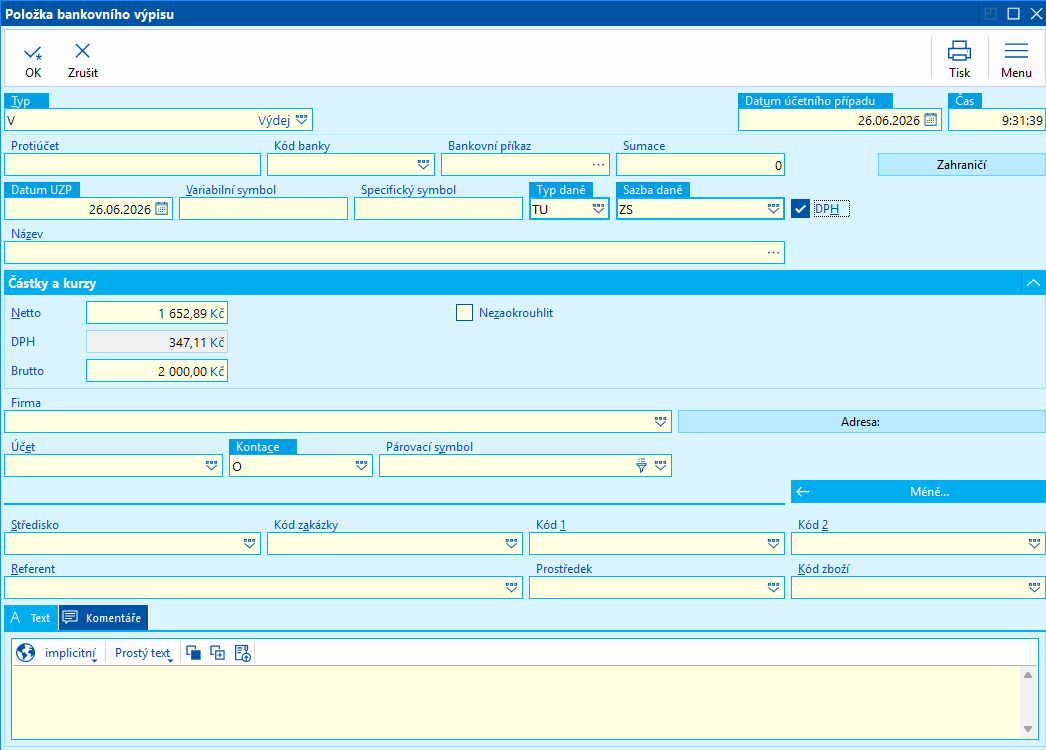Click the pin window icon in the title bar
This screenshot has width=1046, height=750.
(x=991, y=13)
